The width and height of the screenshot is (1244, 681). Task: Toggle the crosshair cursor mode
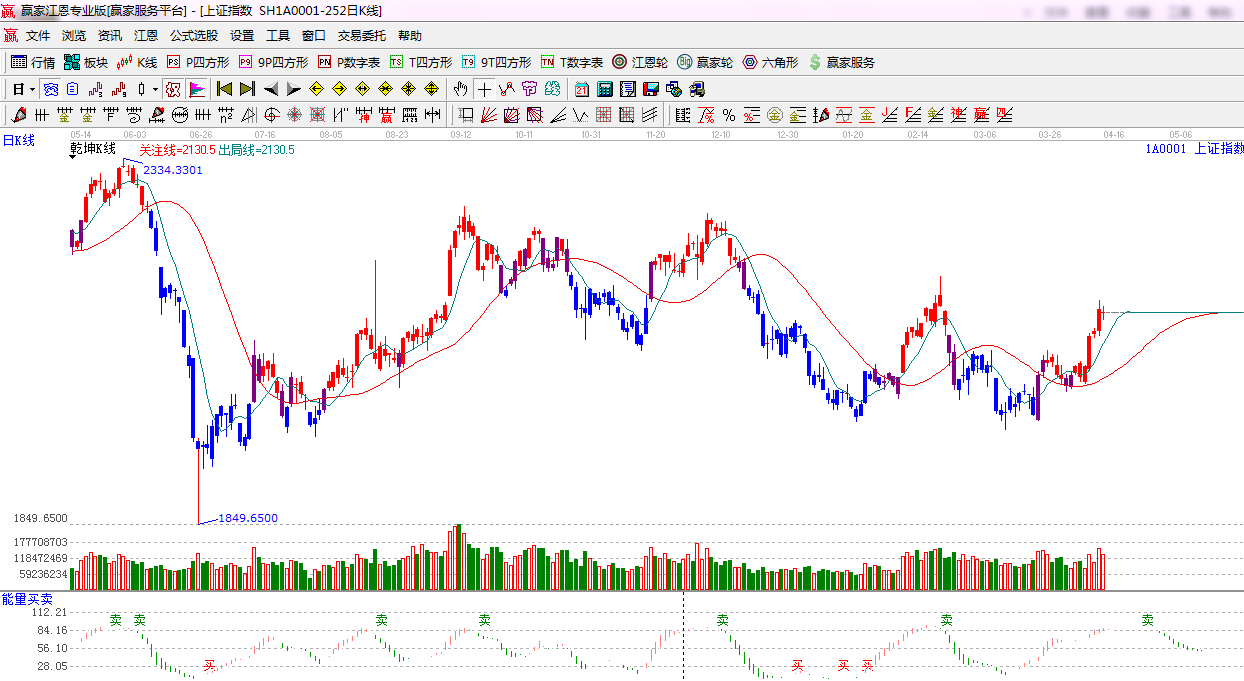[484, 89]
